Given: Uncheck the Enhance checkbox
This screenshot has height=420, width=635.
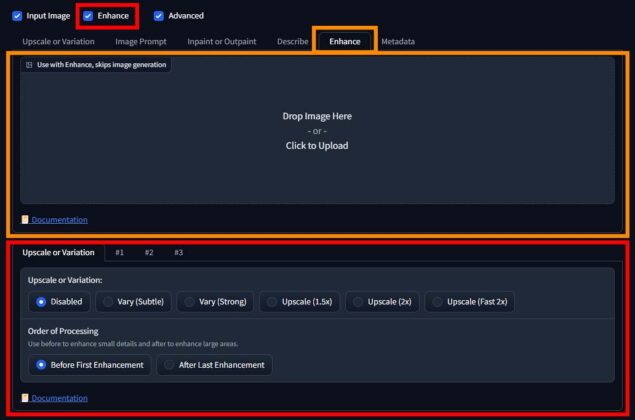Looking at the screenshot, I should [x=88, y=16].
